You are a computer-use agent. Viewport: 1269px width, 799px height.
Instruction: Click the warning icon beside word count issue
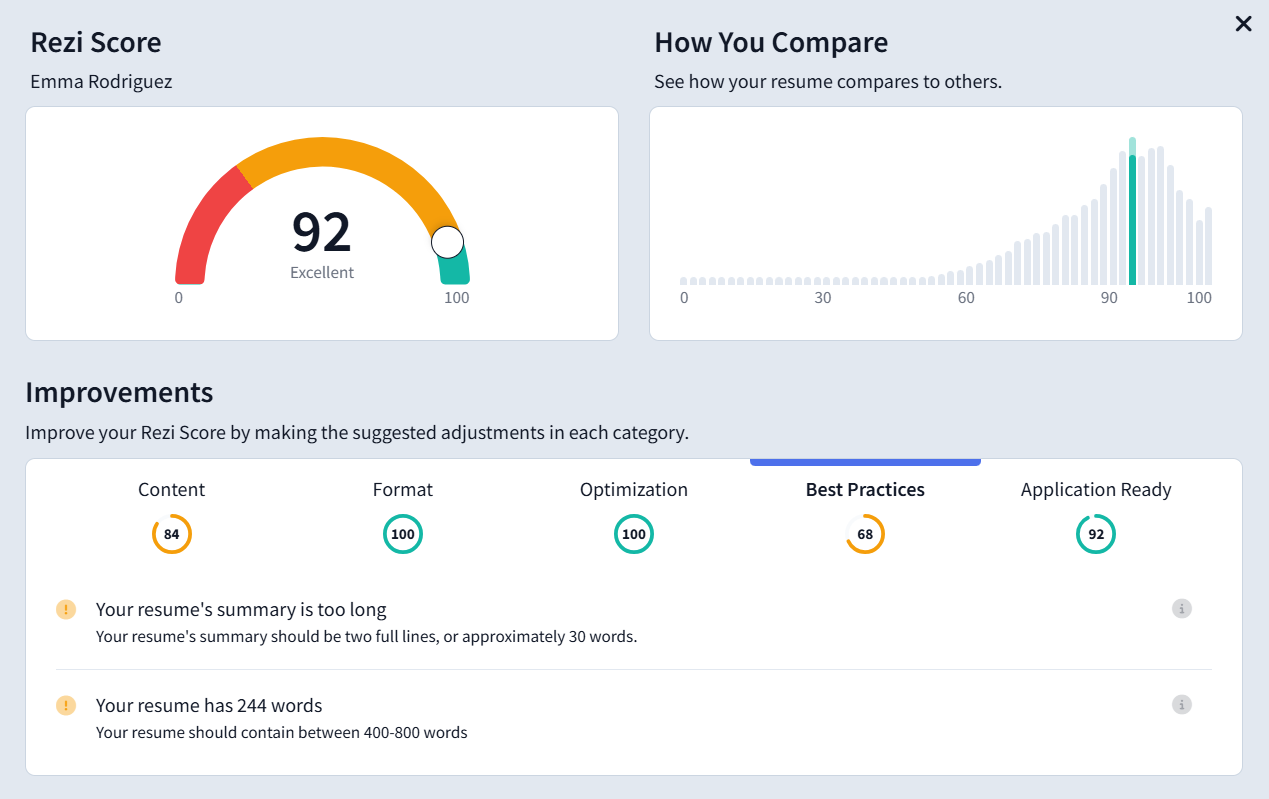click(66, 705)
